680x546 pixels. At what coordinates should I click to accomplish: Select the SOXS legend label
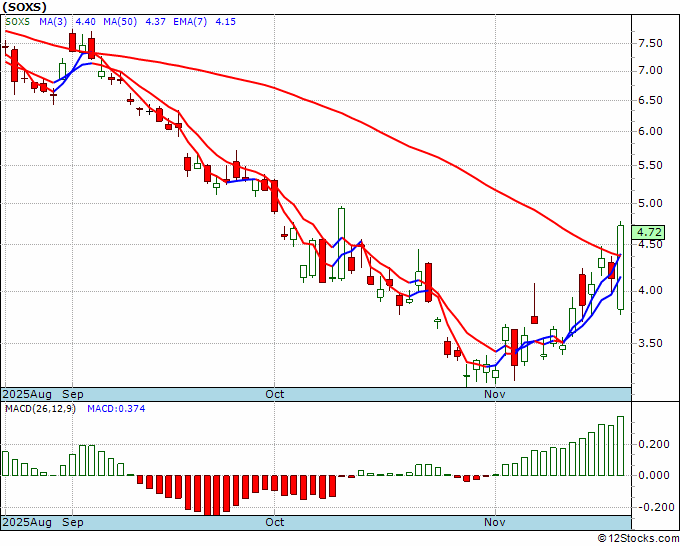point(17,22)
